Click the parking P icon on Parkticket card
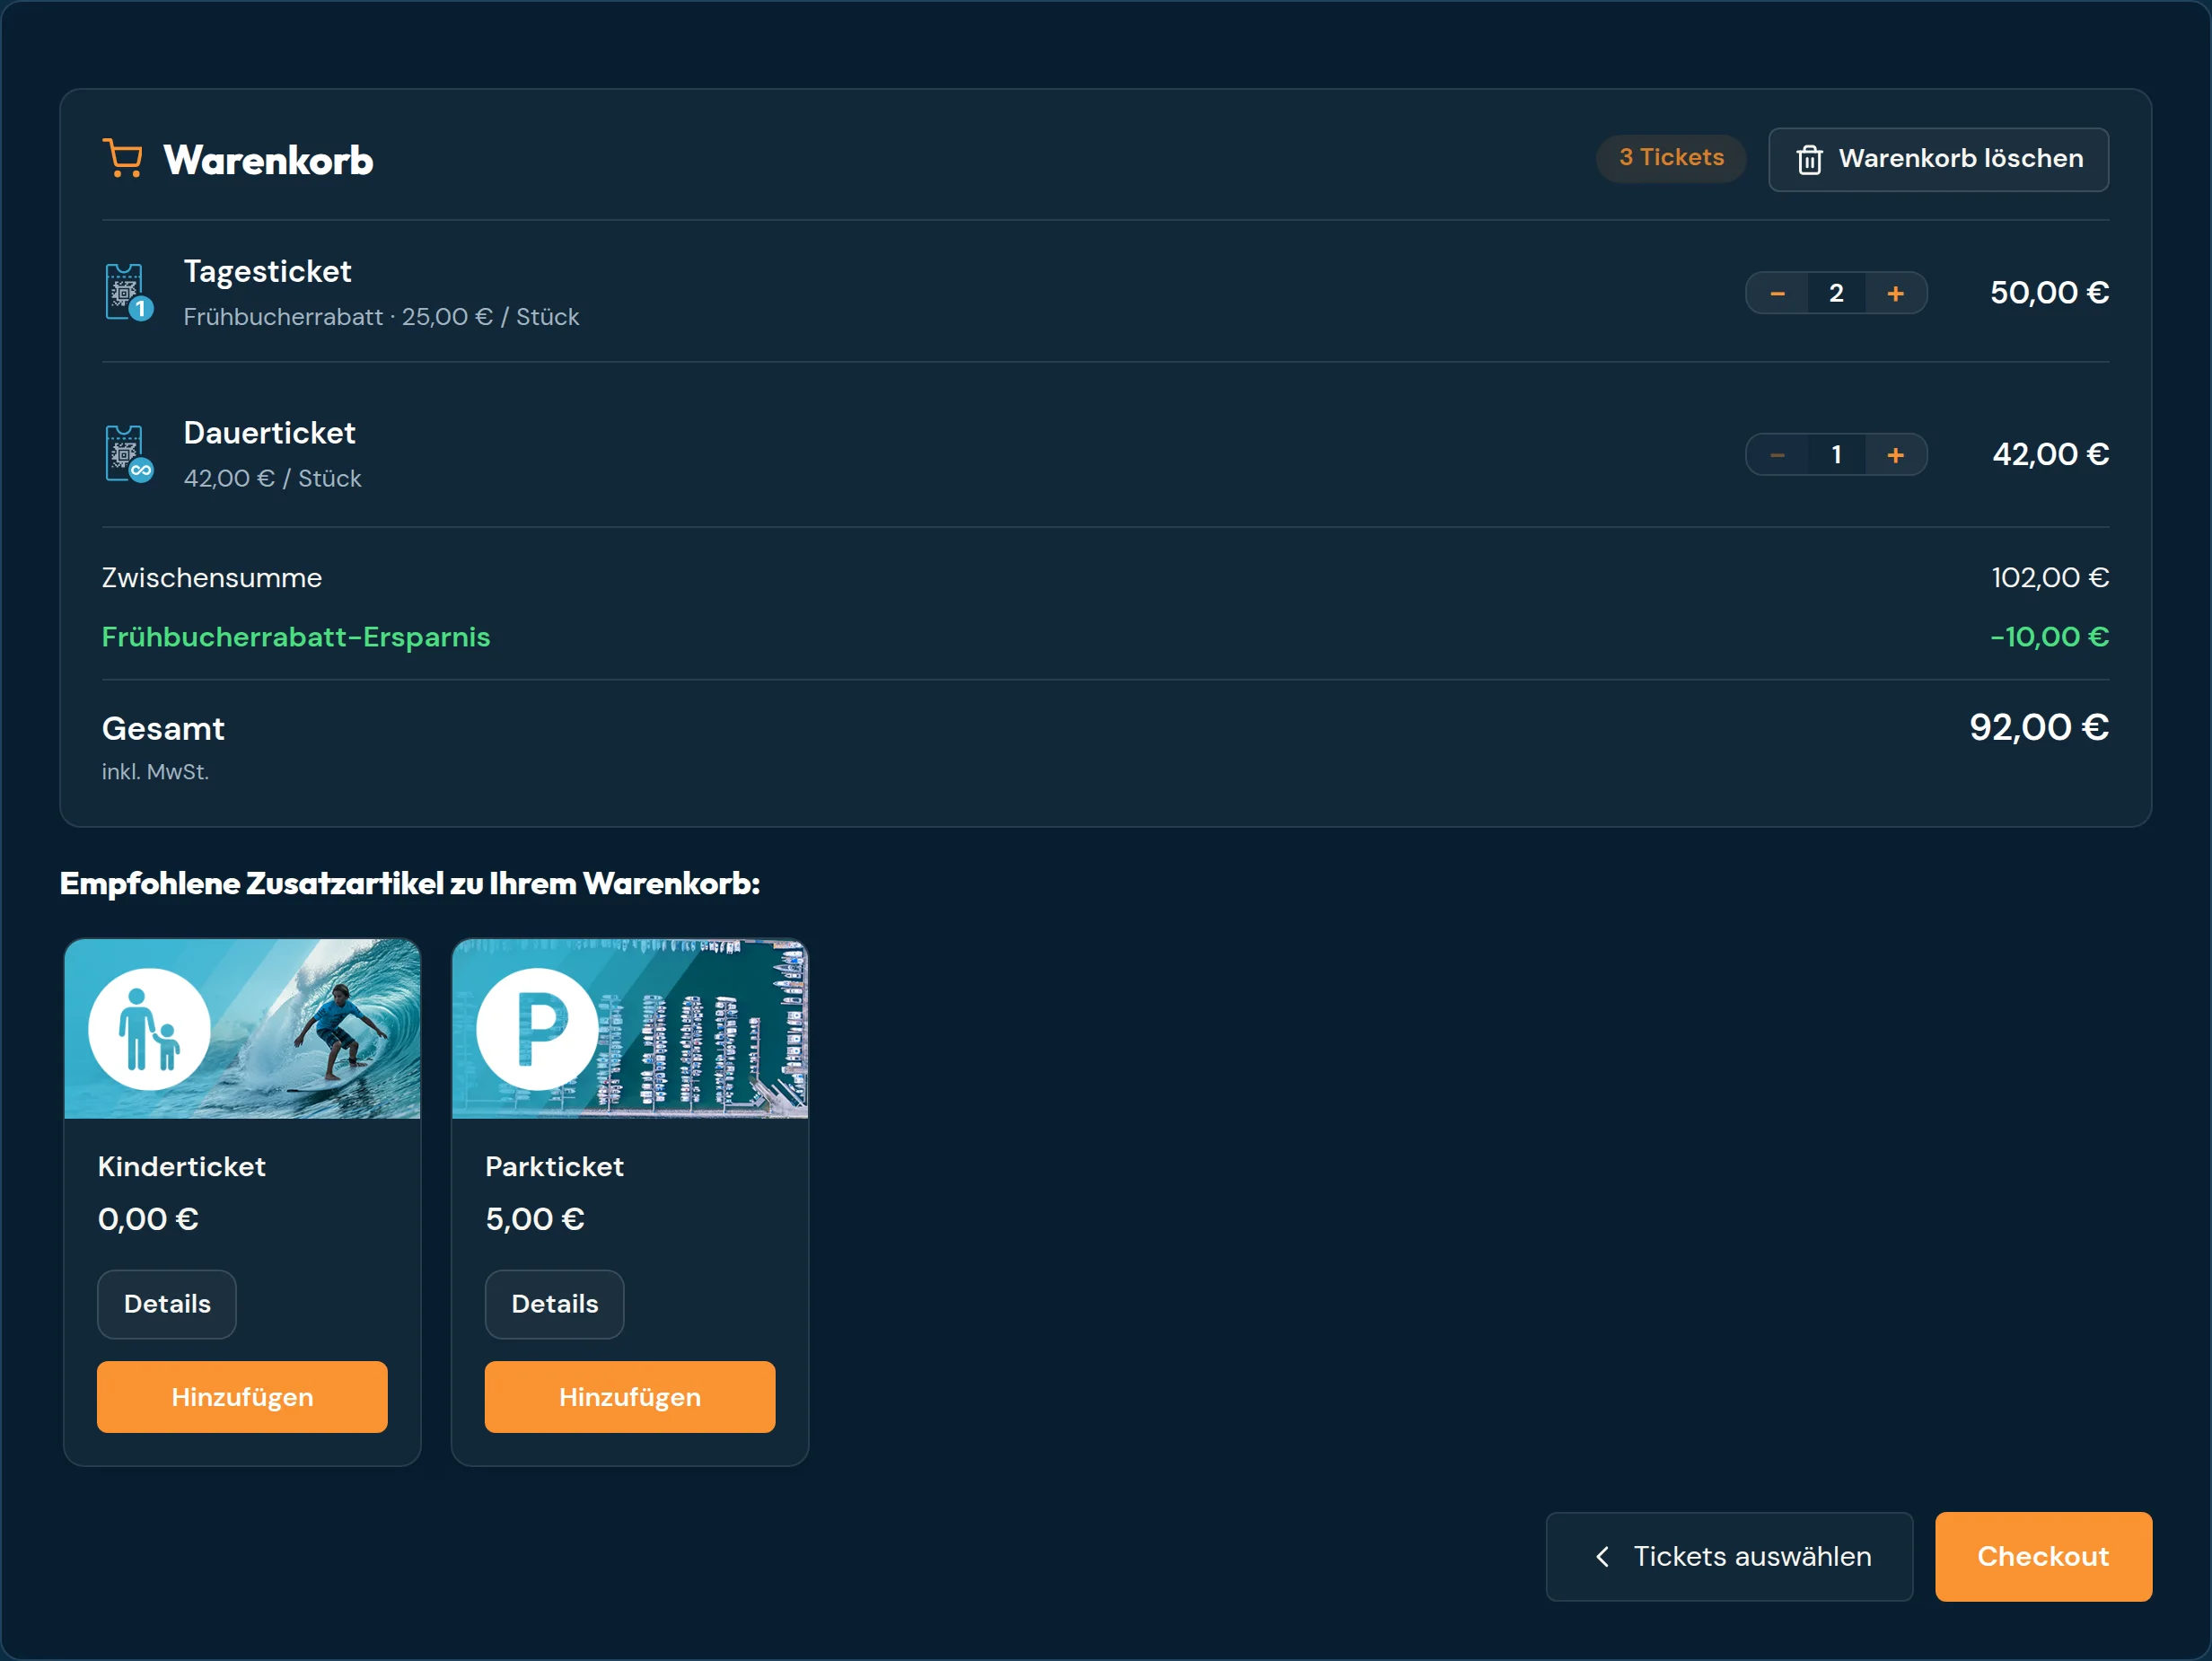 (x=537, y=1029)
